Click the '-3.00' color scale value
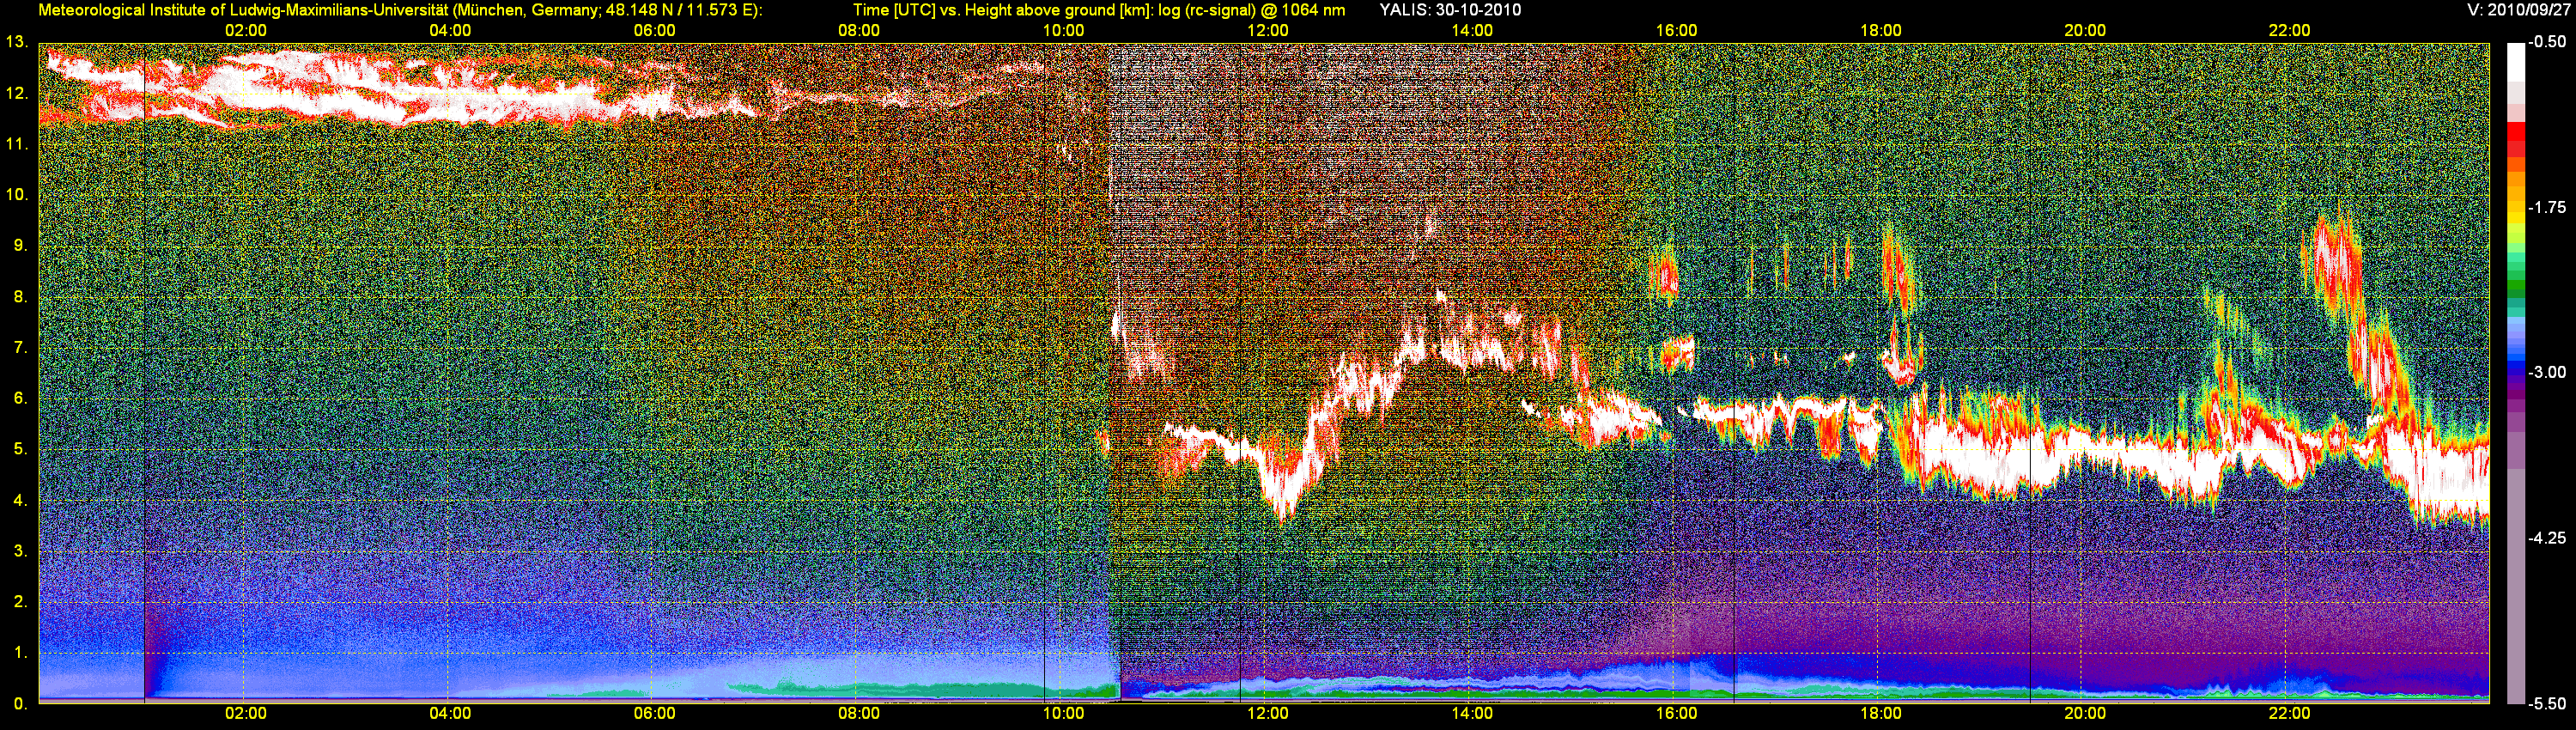Viewport: 2576px width, 730px height. [x=2547, y=372]
